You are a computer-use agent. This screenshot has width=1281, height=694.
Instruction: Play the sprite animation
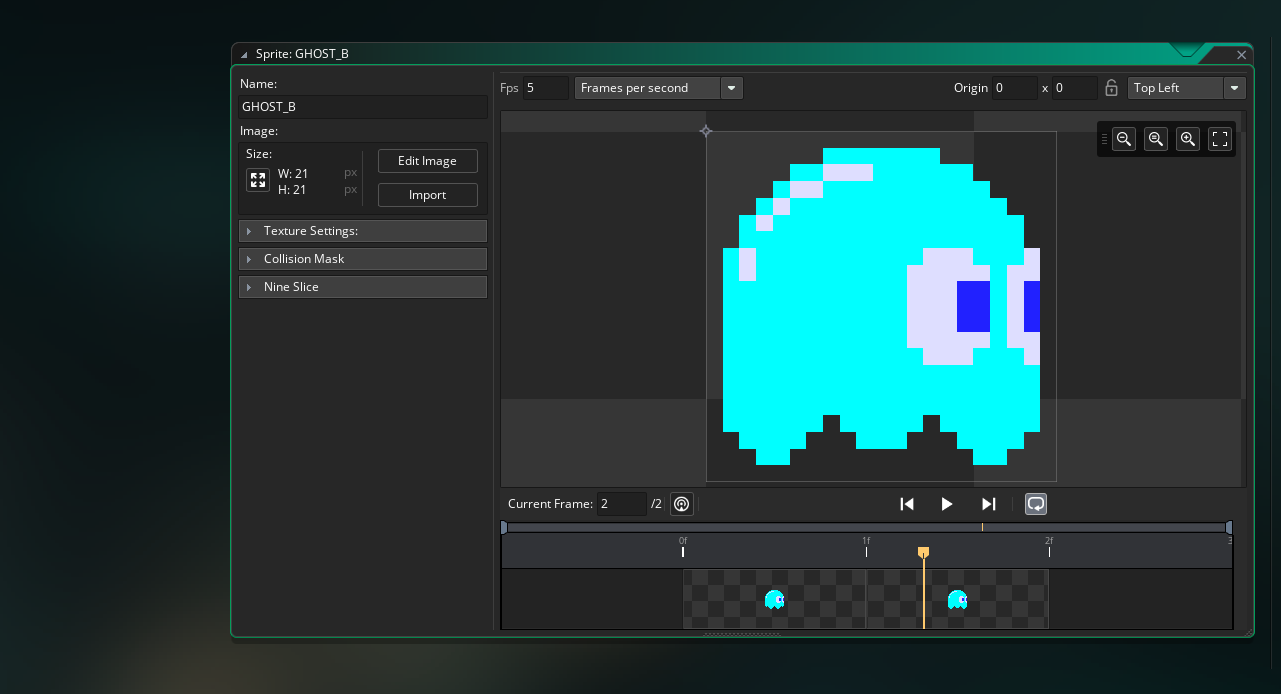click(947, 504)
